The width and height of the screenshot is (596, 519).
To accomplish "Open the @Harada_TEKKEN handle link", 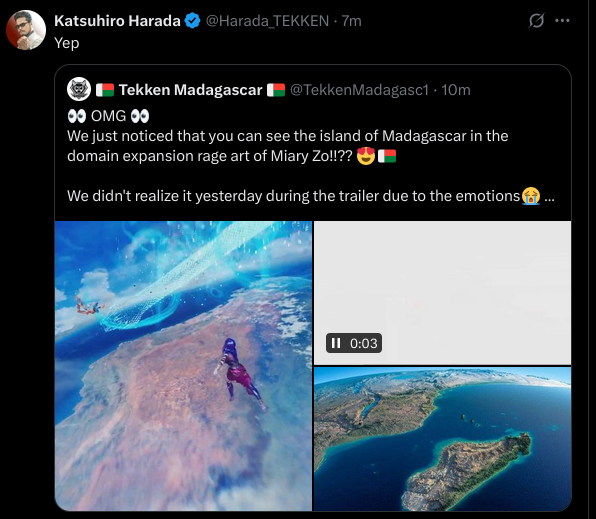I will [267, 21].
